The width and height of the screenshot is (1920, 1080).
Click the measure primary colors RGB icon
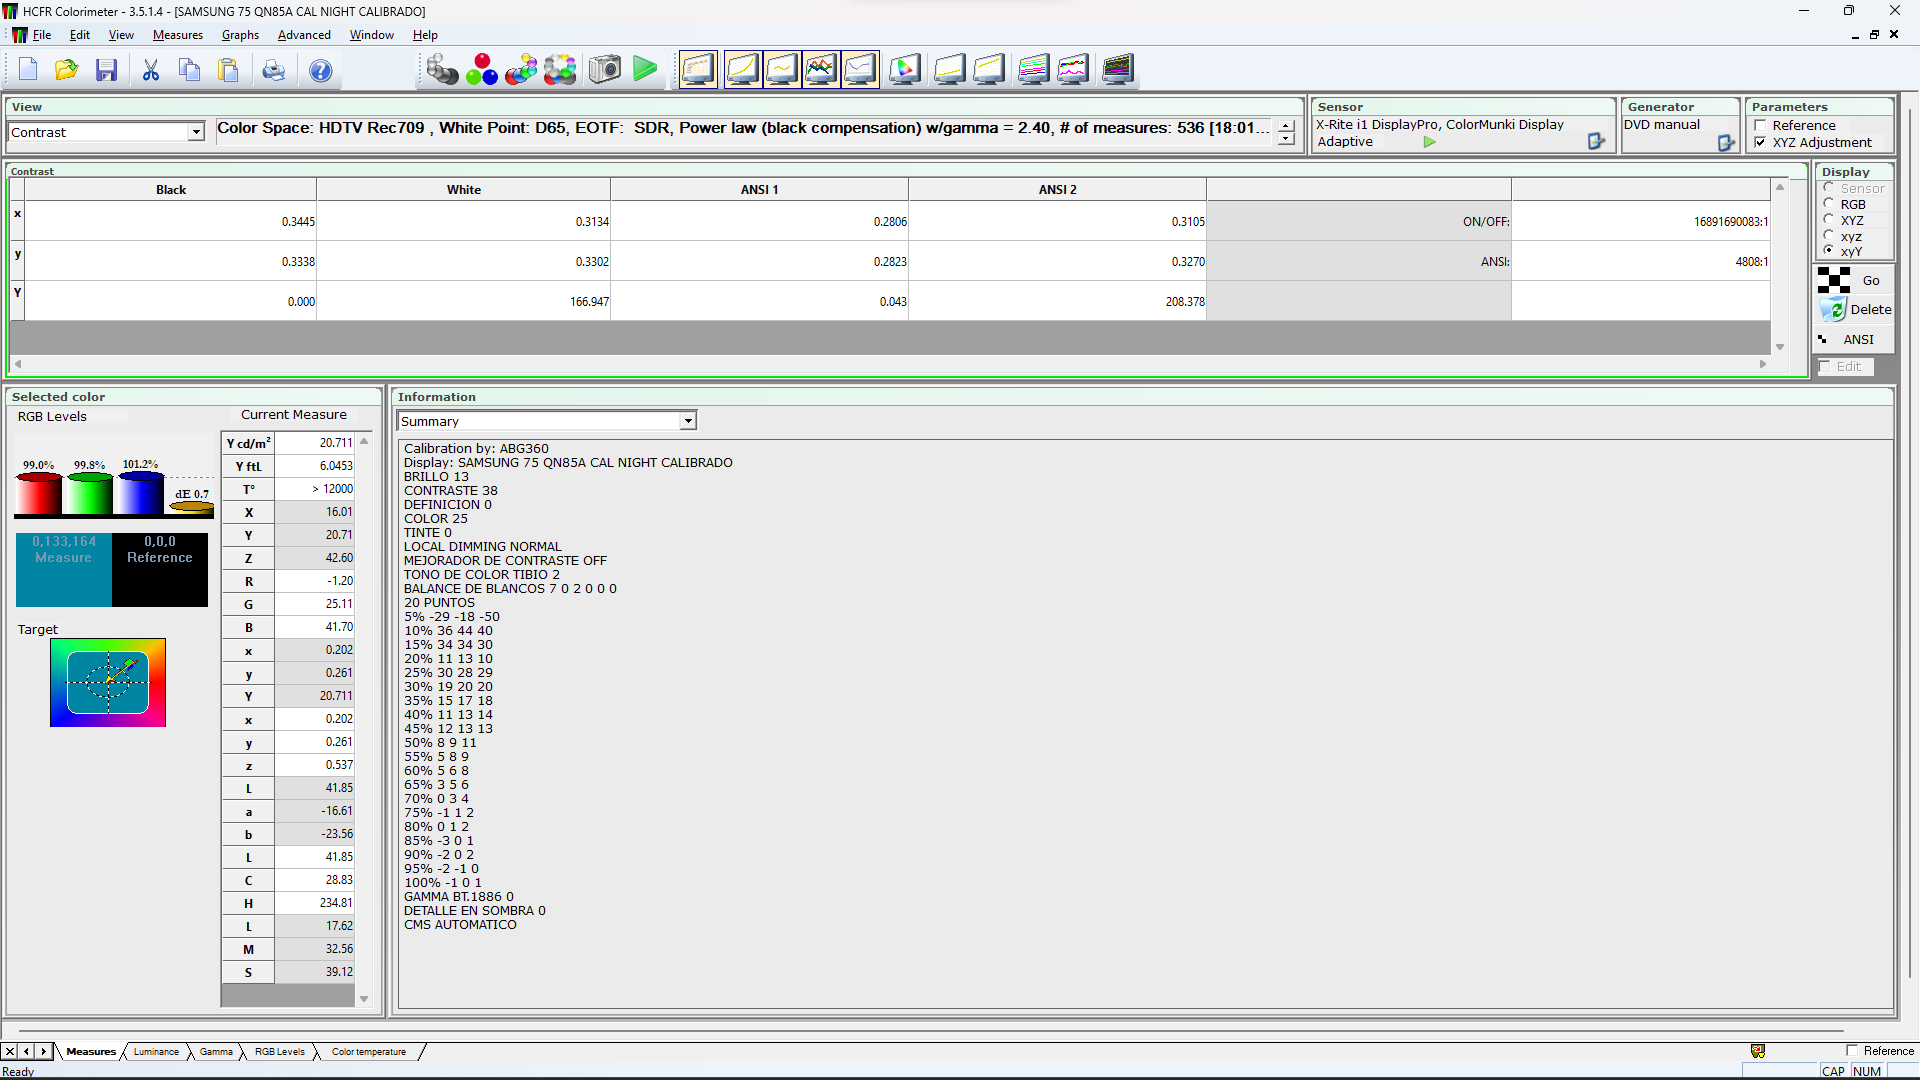pos(481,70)
